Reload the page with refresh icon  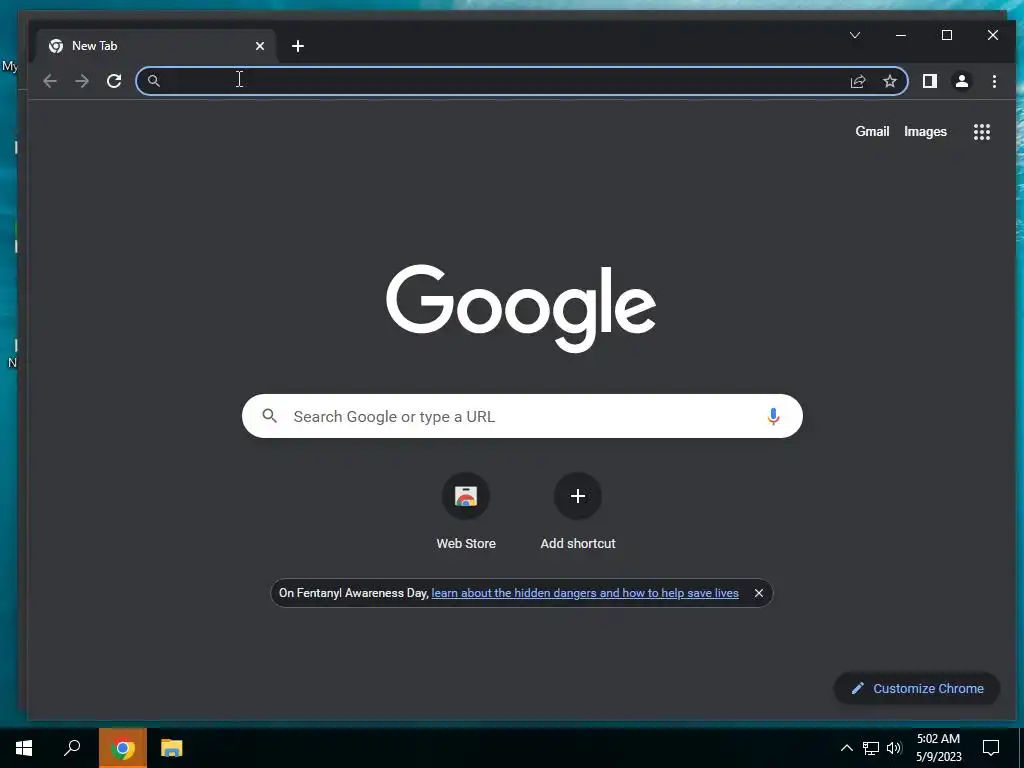click(114, 81)
